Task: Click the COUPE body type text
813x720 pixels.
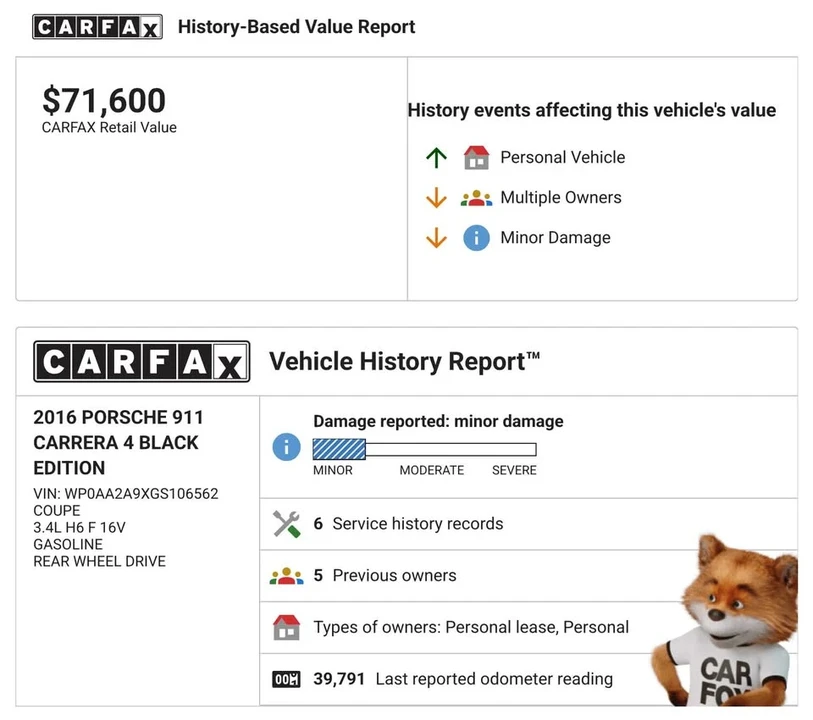Action: [x=57, y=511]
